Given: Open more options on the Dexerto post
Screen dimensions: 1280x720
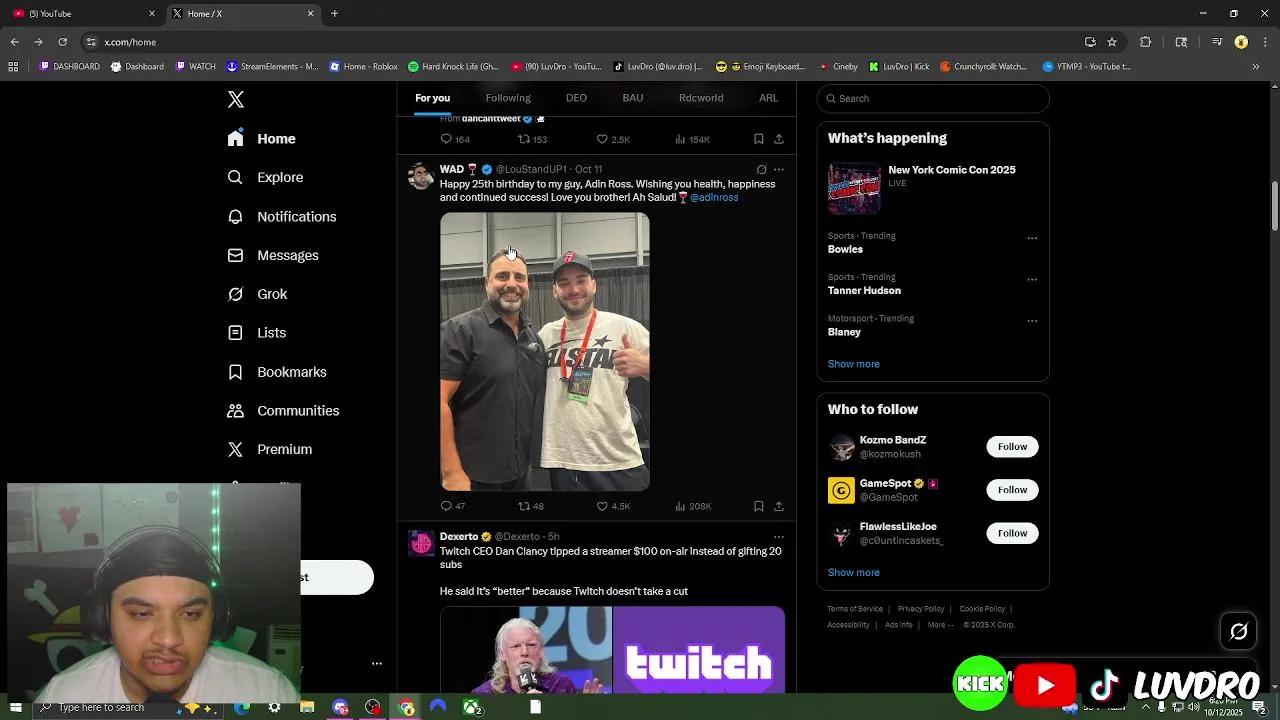Looking at the screenshot, I should (779, 537).
